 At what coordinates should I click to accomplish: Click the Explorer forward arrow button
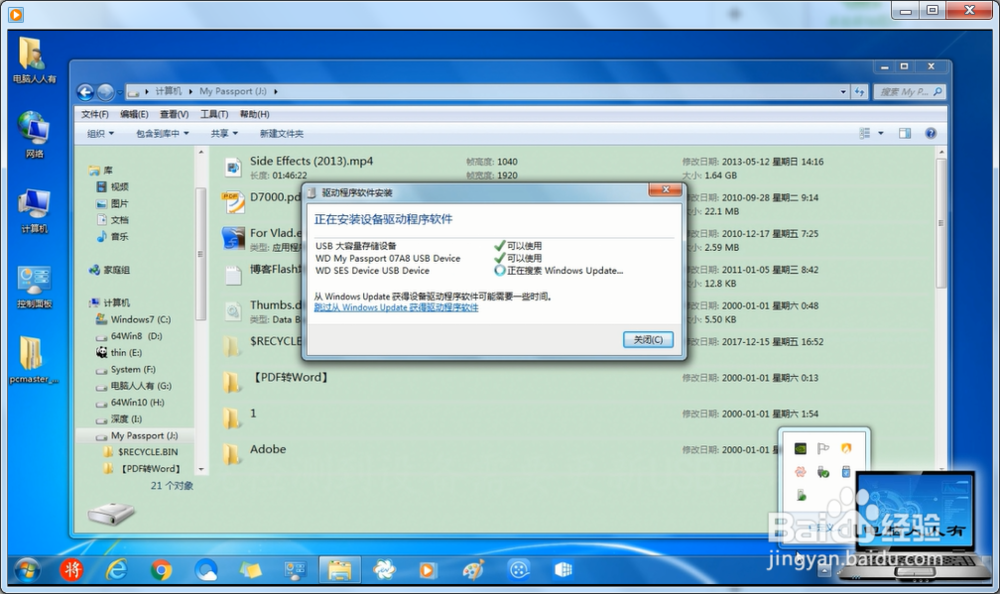tap(106, 92)
